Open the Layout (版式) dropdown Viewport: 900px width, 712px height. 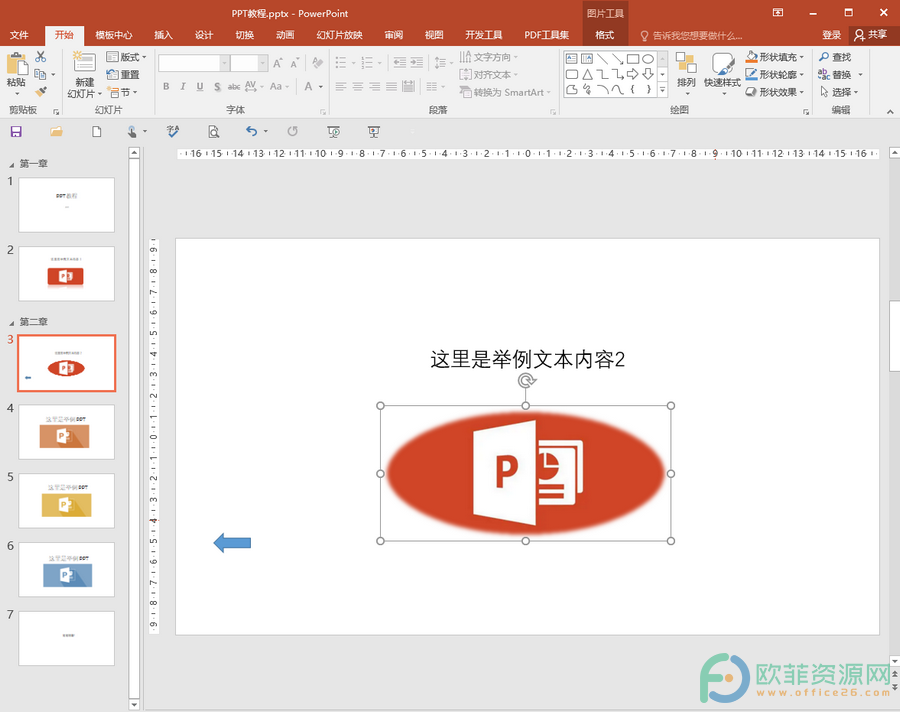126,57
